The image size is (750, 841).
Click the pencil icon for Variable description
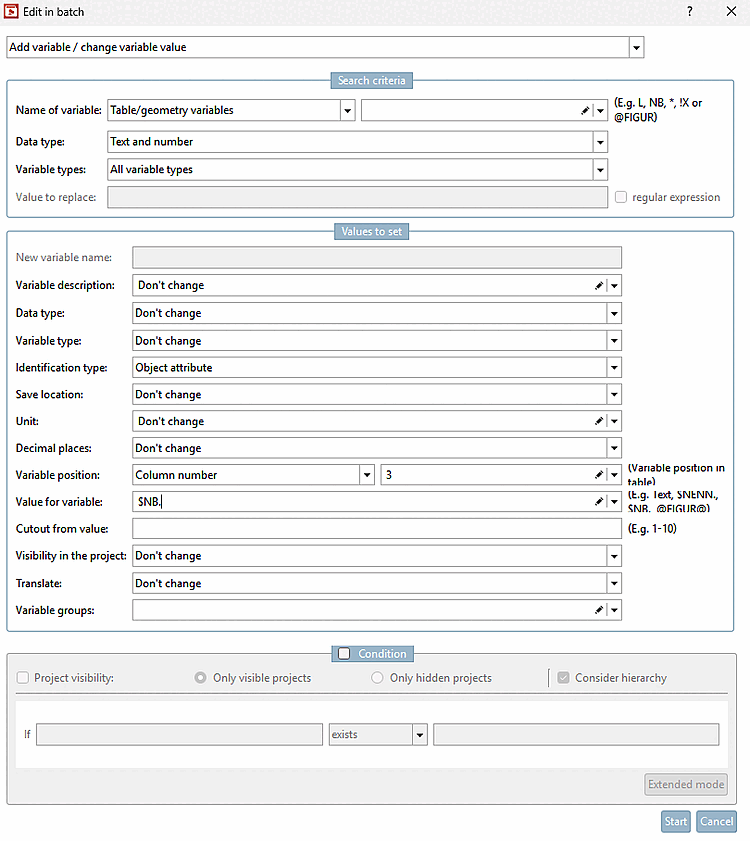click(x=598, y=285)
